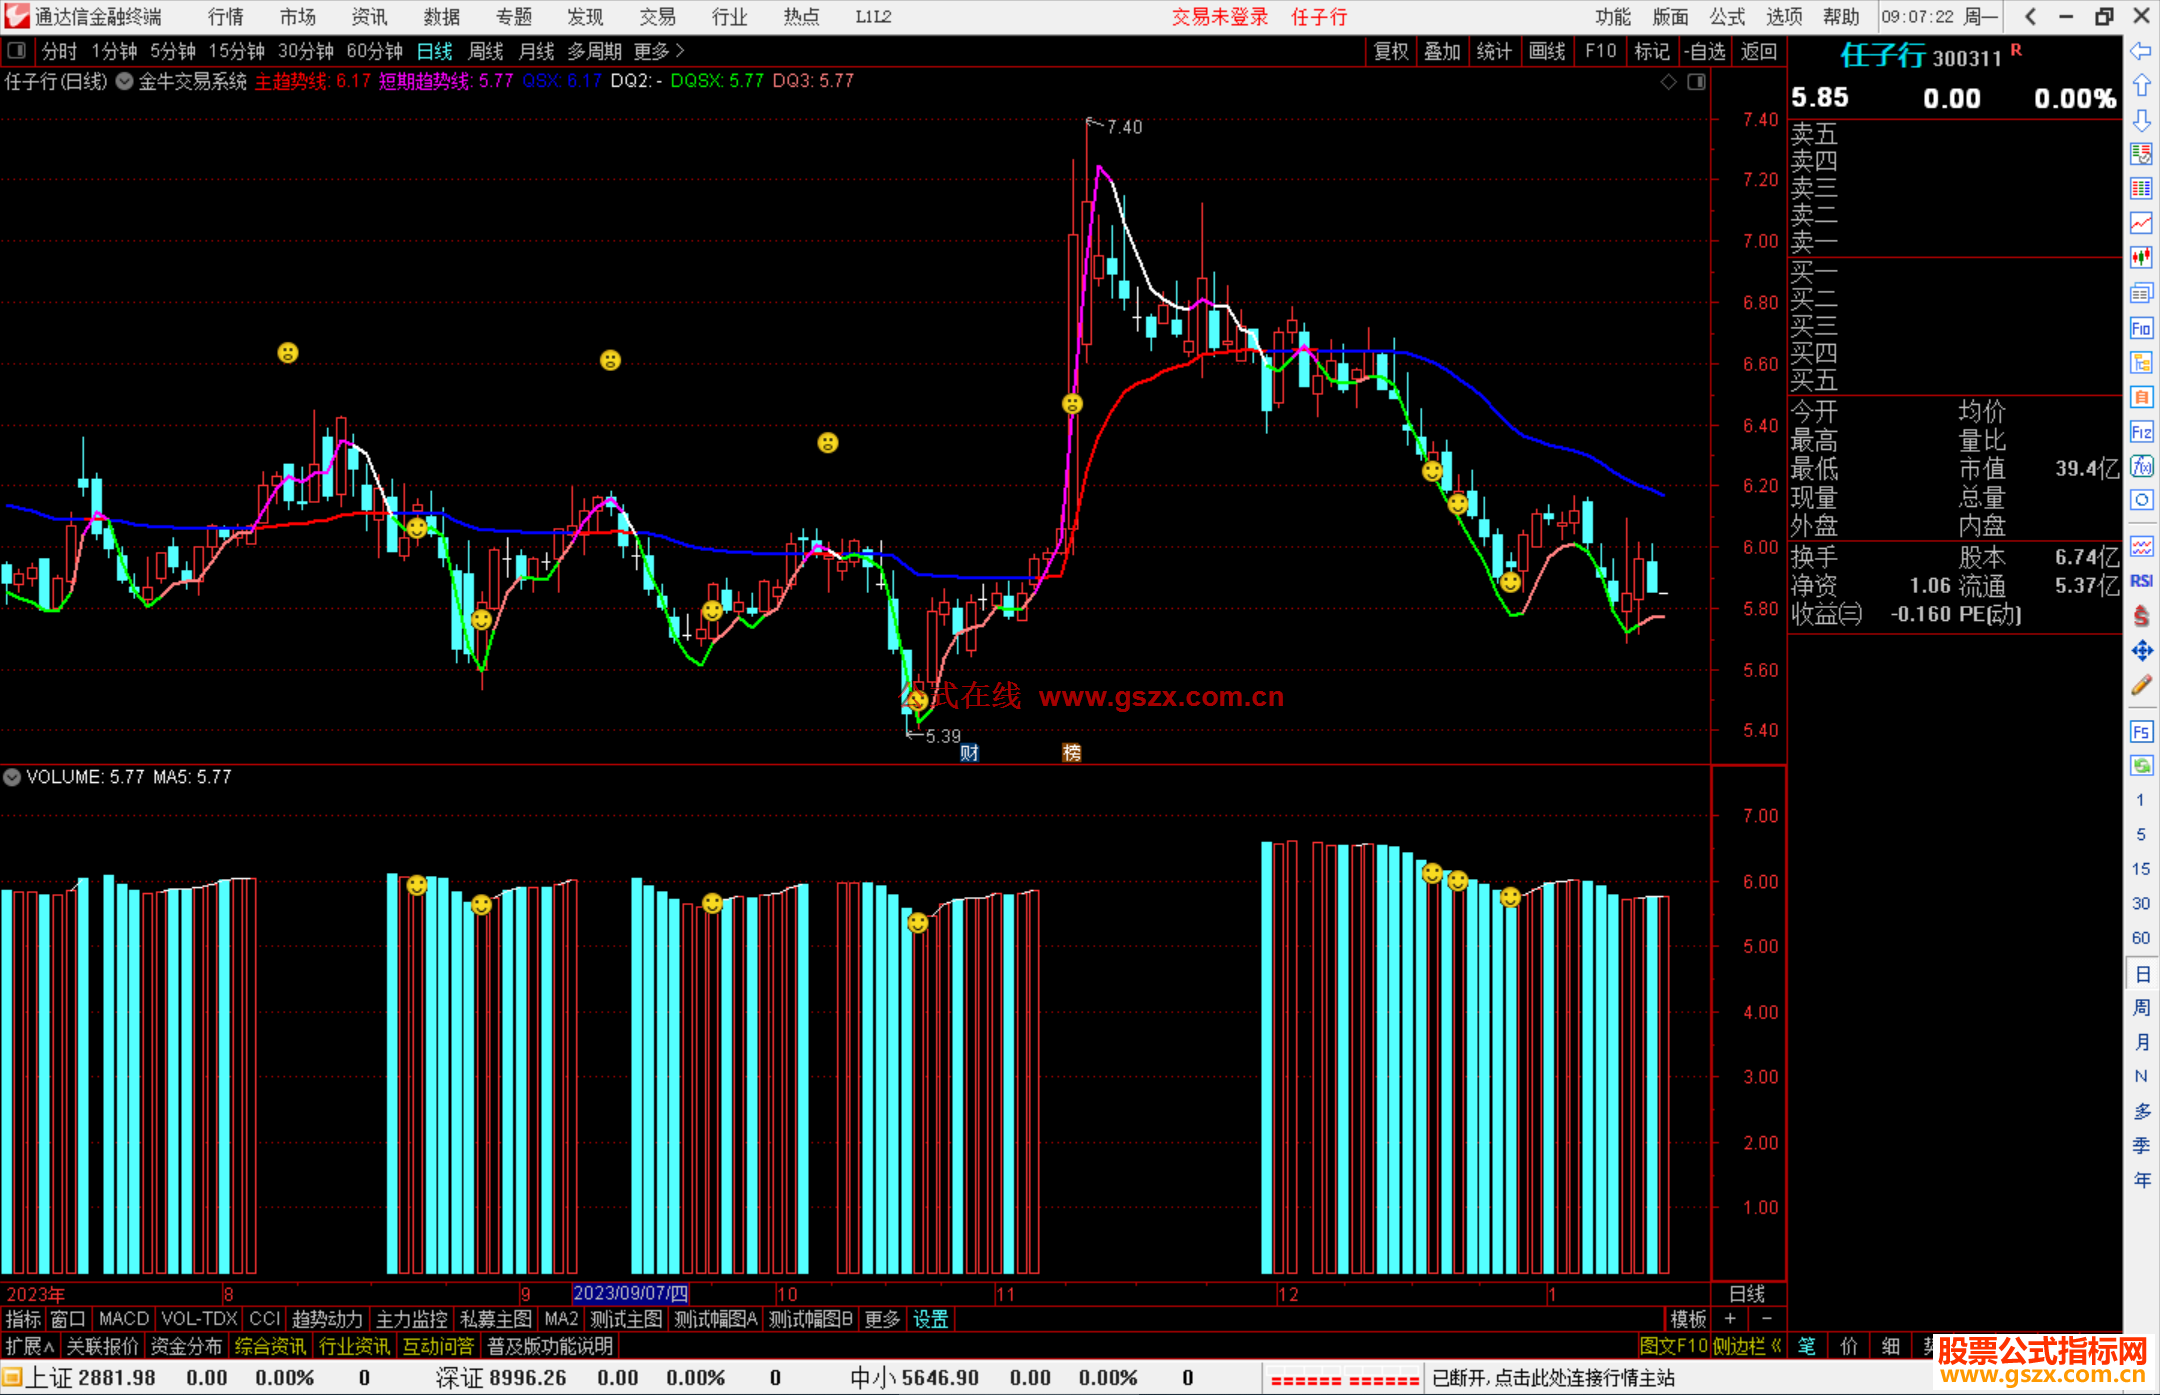Click the four-way move arrows icon
The height and width of the screenshot is (1395, 2160).
(x=2141, y=651)
